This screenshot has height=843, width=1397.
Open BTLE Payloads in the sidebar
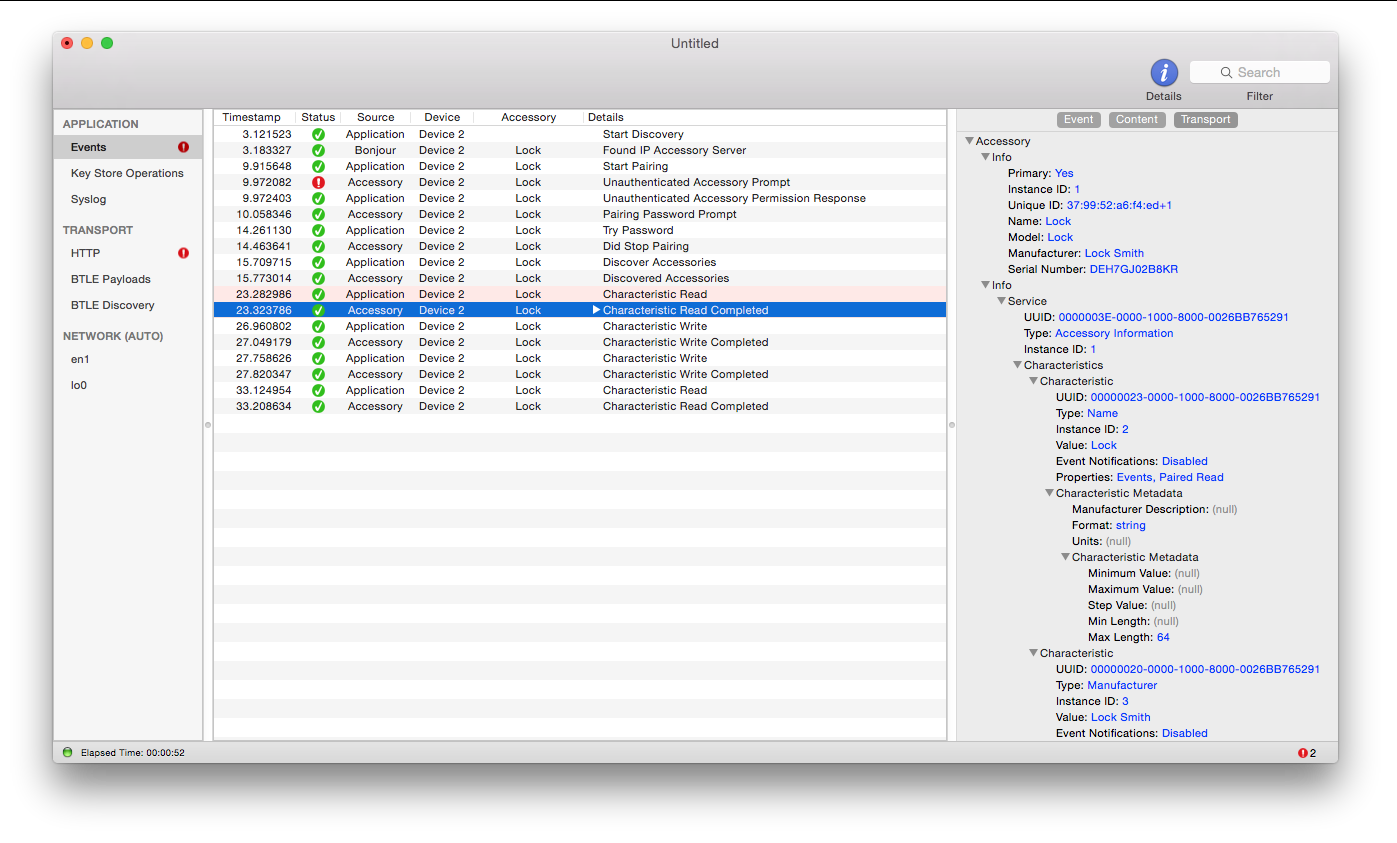(128, 279)
